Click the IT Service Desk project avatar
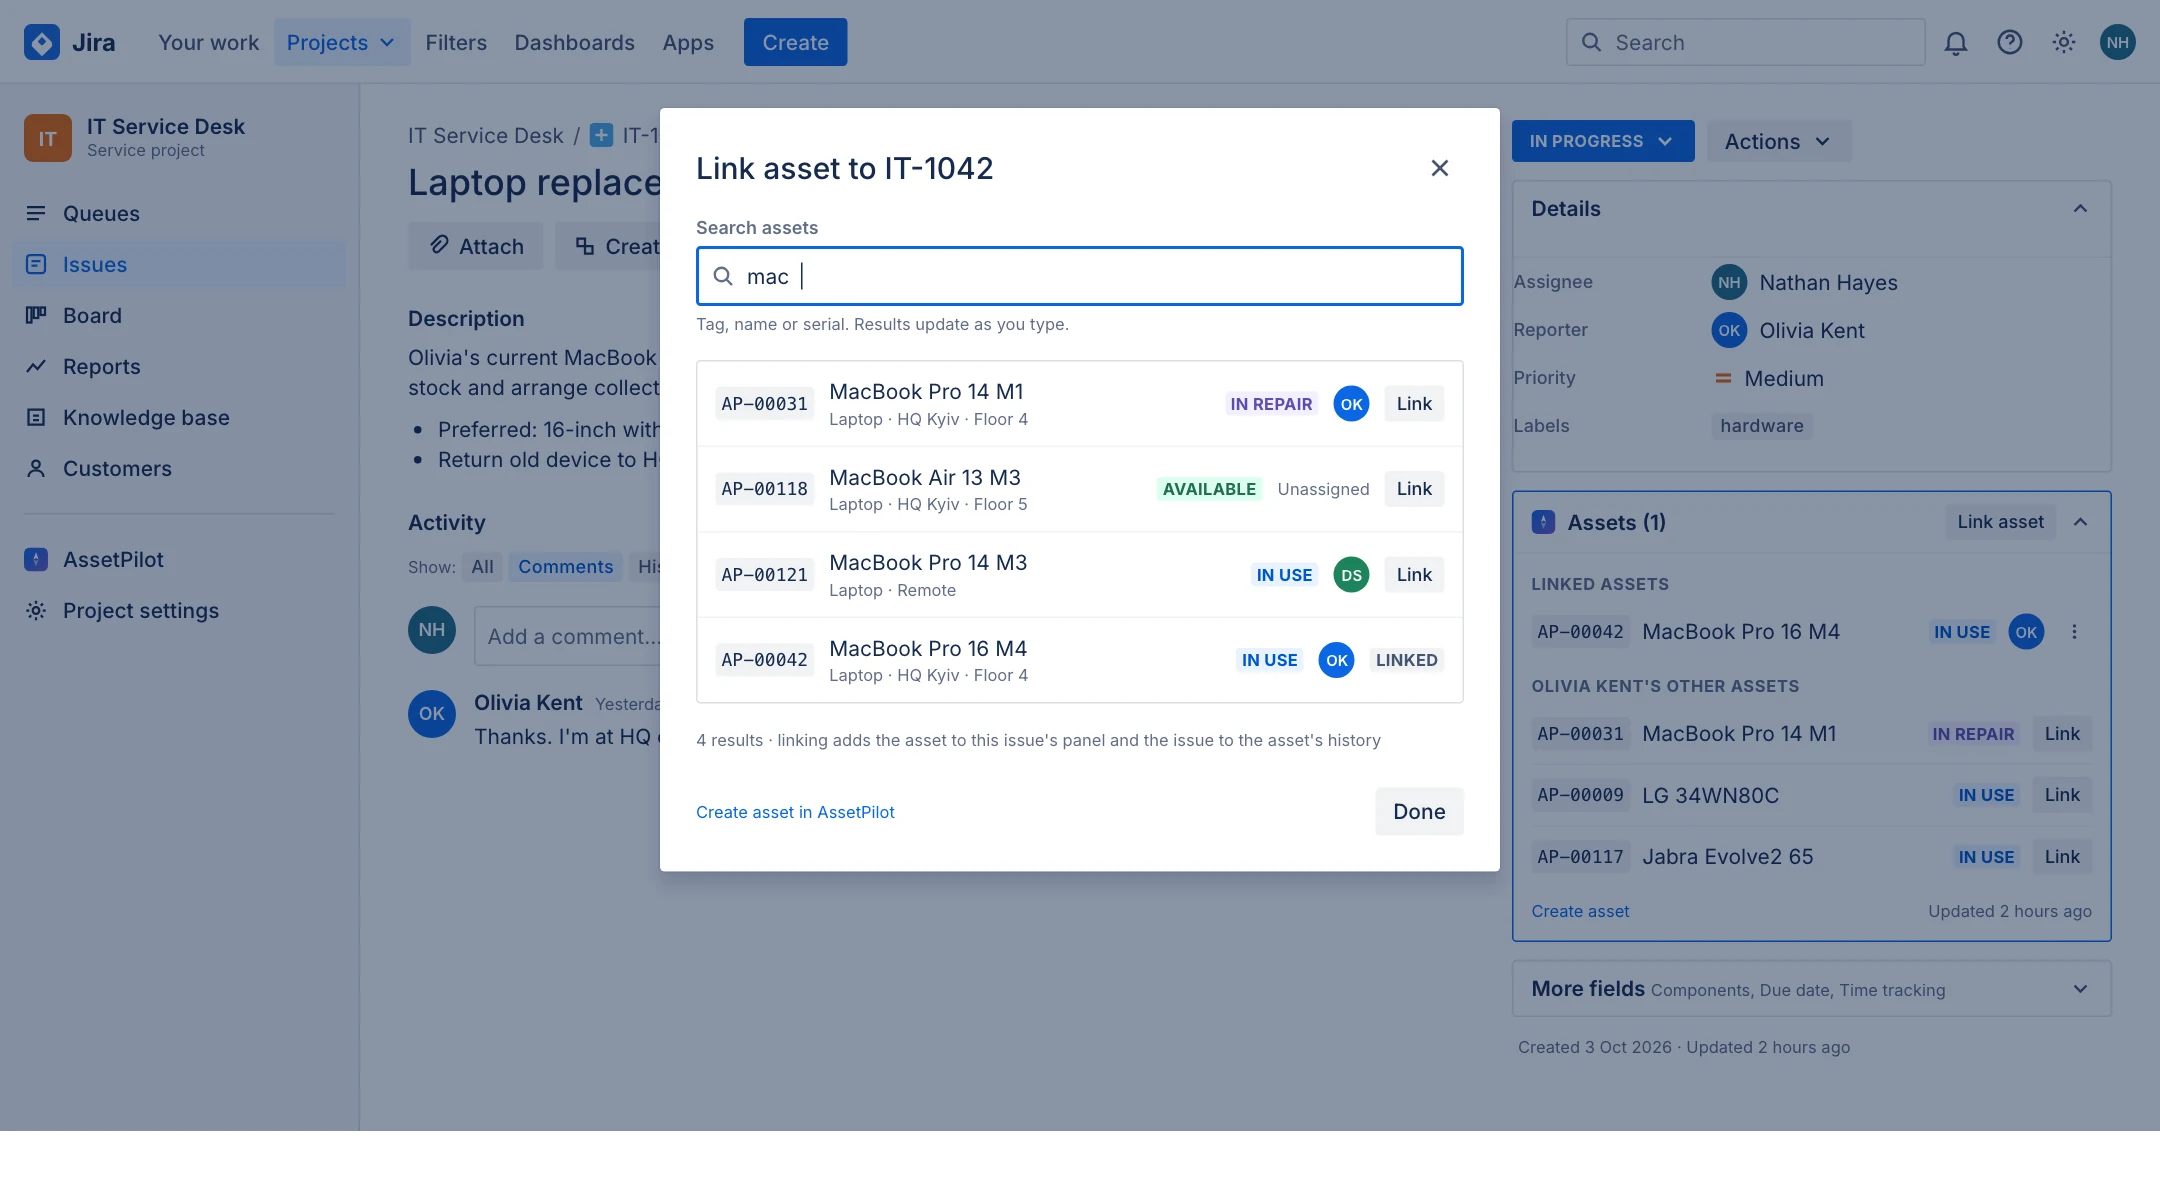The height and width of the screenshot is (1191, 2160). [x=48, y=138]
